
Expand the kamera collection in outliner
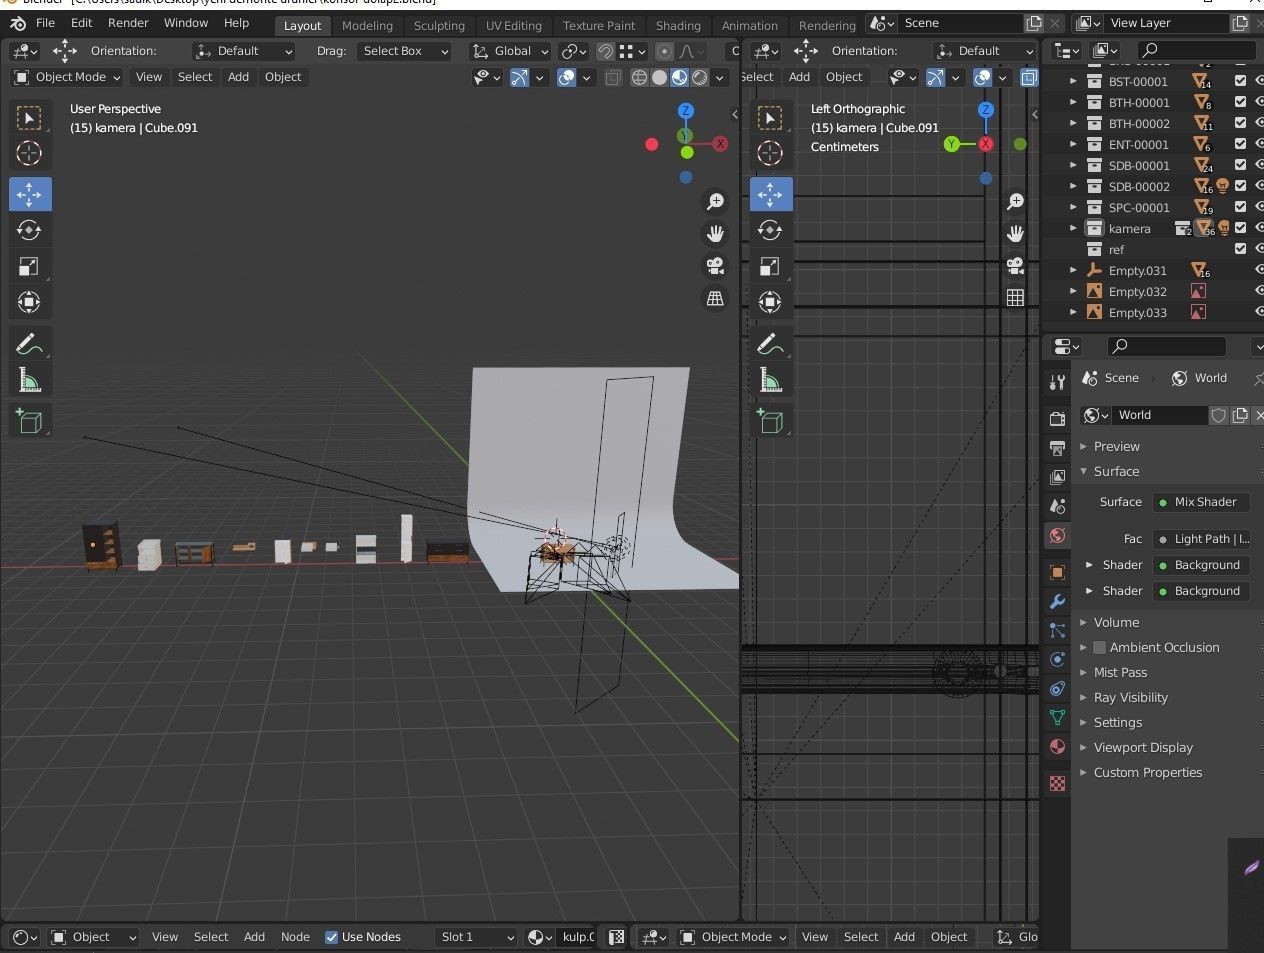[x=1074, y=228]
